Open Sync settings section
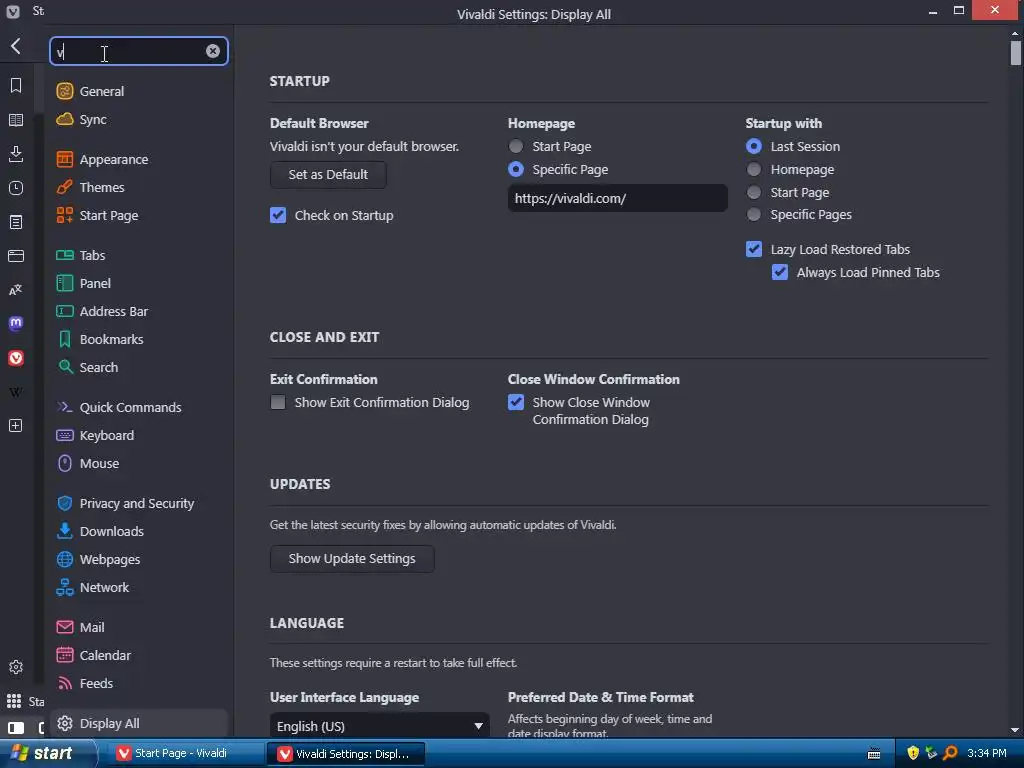 [x=138, y=120]
